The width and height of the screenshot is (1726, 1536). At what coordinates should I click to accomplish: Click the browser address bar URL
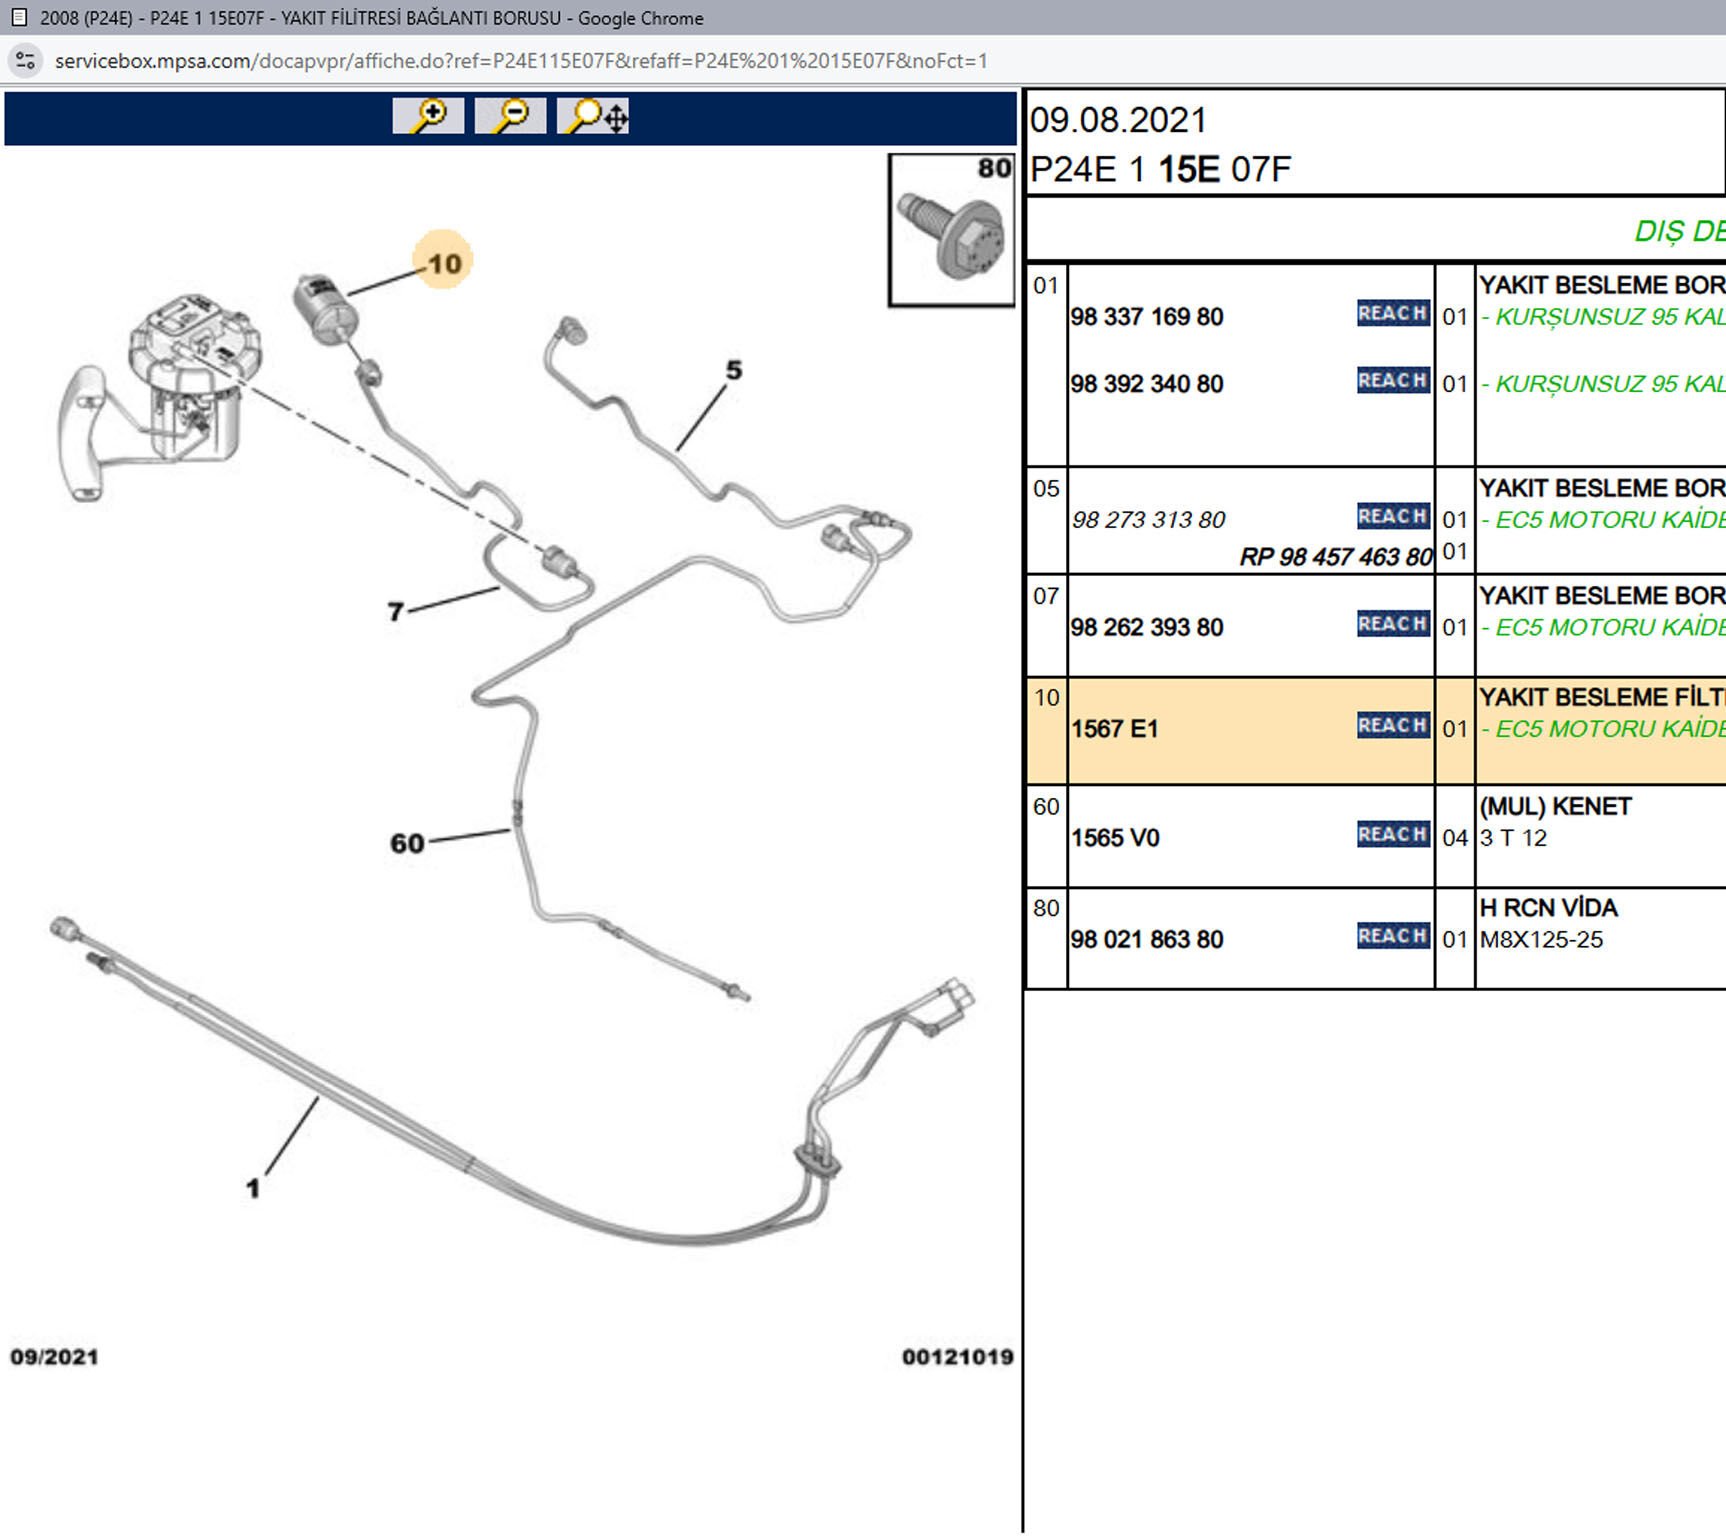point(520,61)
